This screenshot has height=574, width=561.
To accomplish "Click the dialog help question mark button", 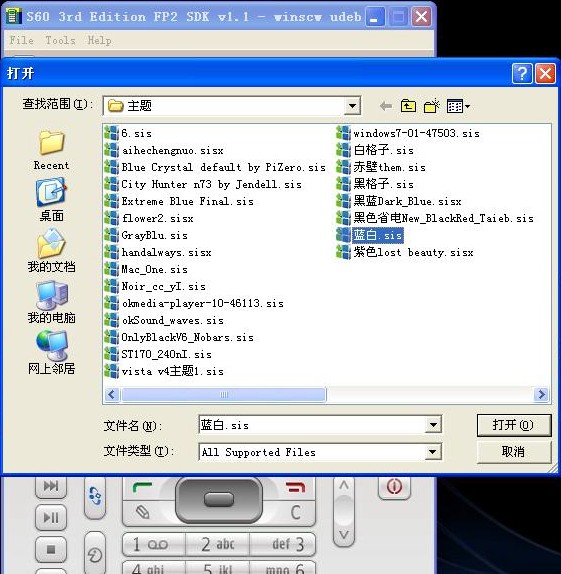I will [521, 74].
